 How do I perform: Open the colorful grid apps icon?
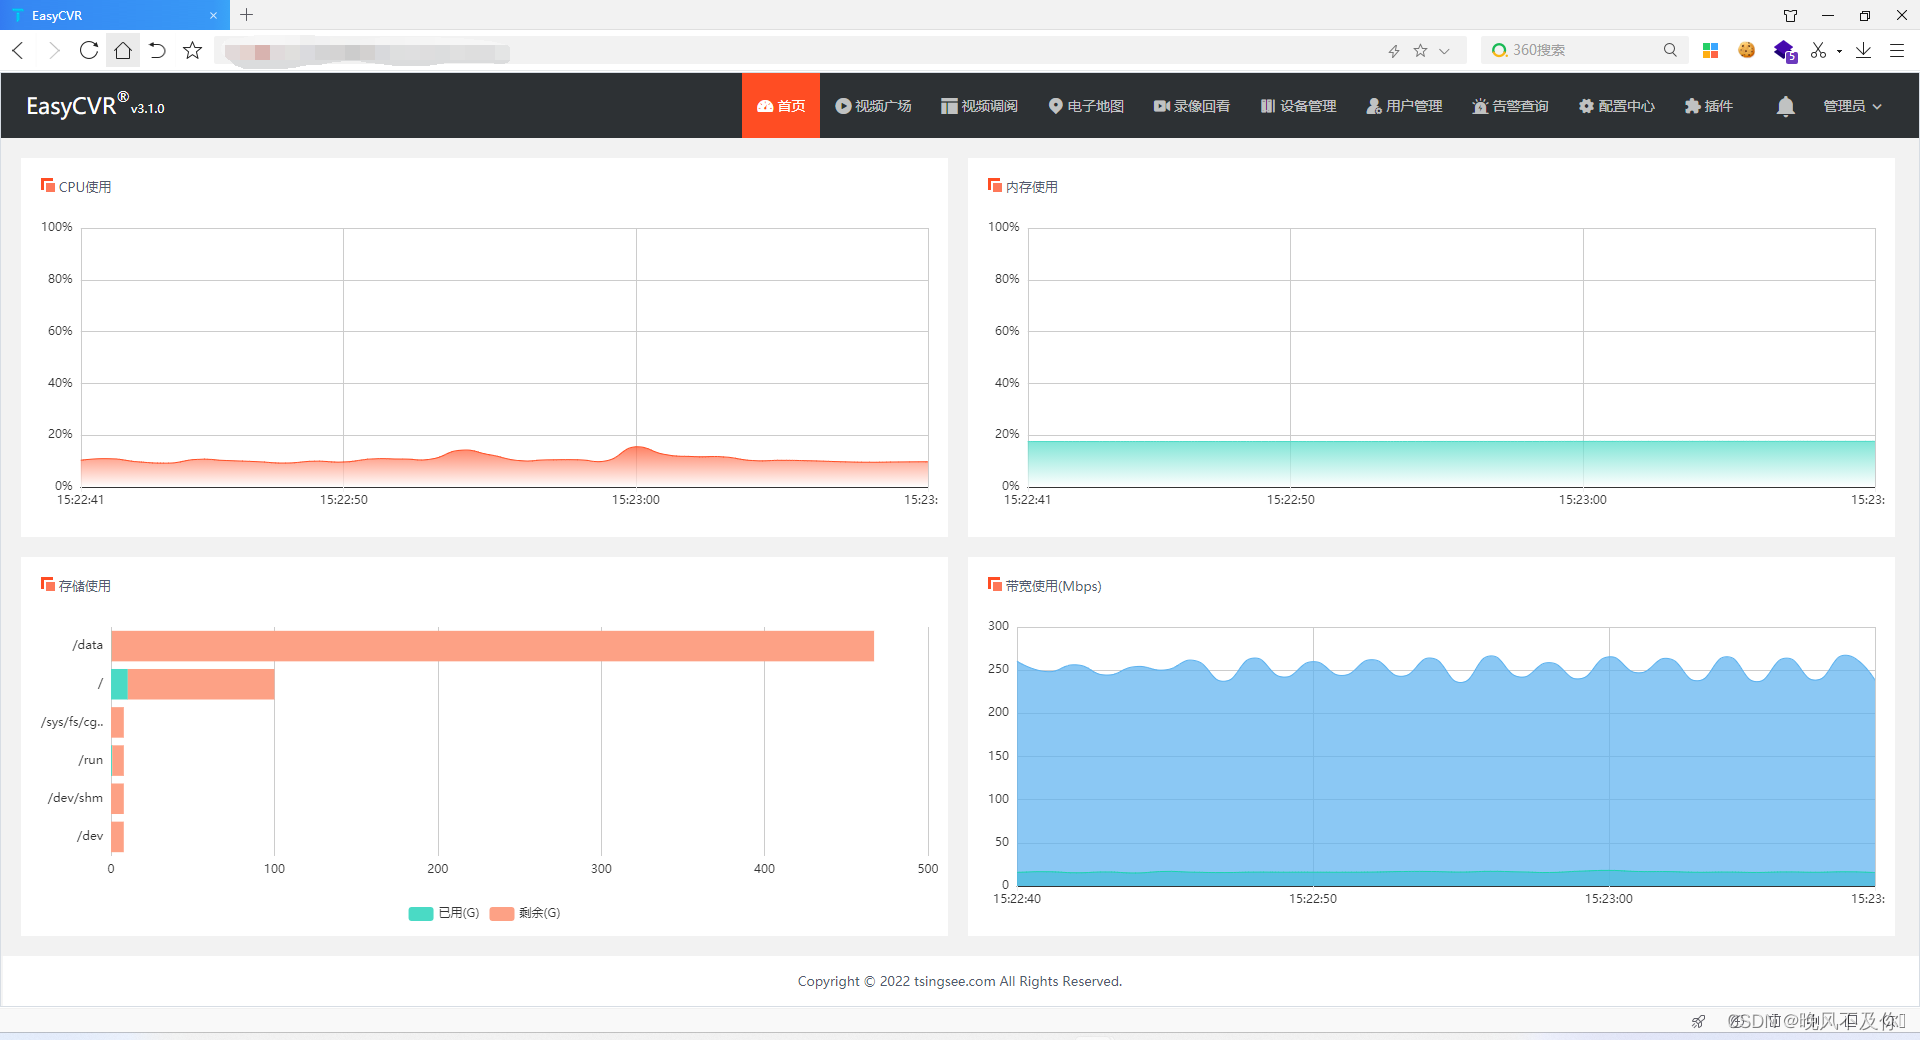coord(1710,50)
